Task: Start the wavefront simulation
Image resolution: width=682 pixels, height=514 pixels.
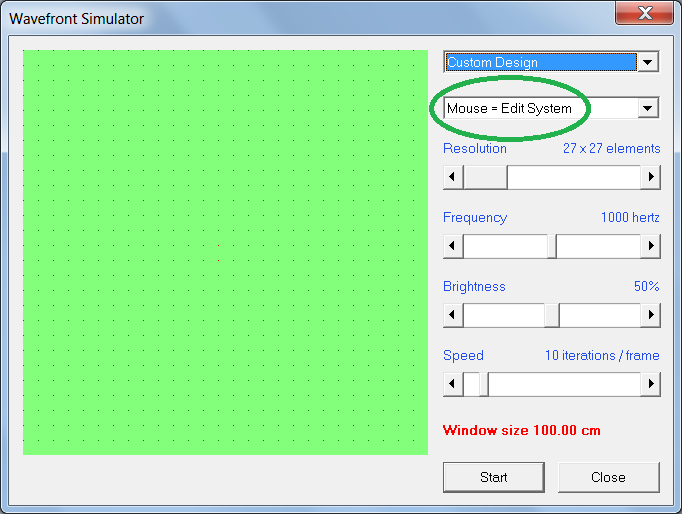Action: pos(494,477)
